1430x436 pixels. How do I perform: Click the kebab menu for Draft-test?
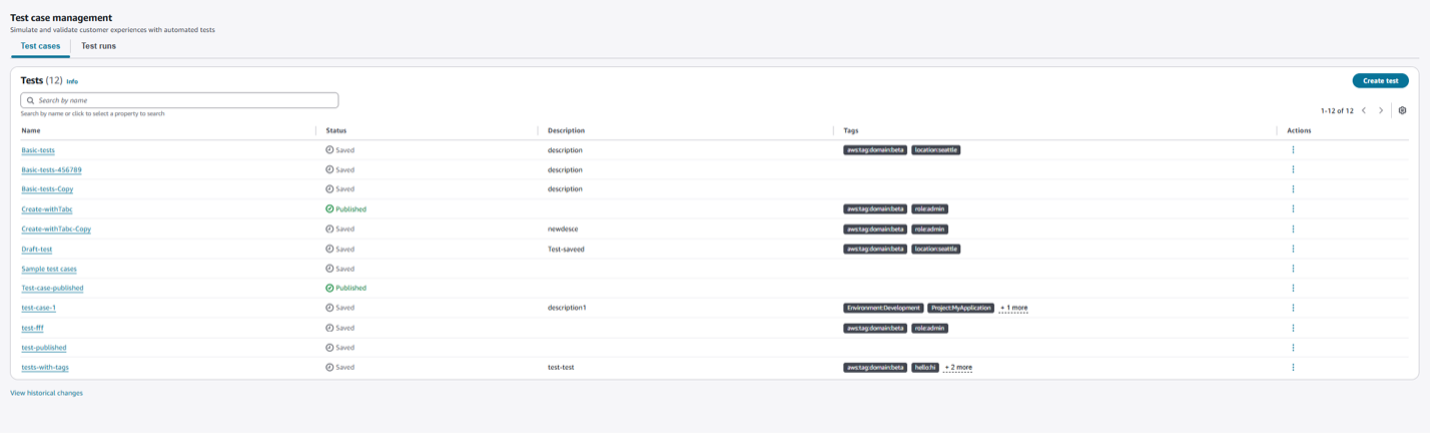tap(1293, 249)
